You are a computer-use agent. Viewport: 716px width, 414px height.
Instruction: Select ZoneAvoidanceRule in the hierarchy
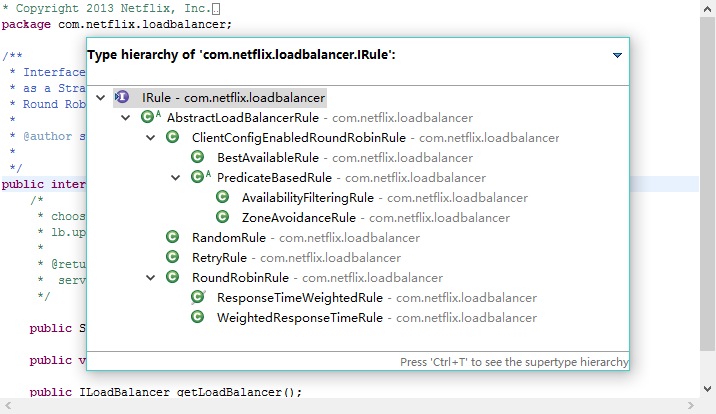click(x=376, y=218)
